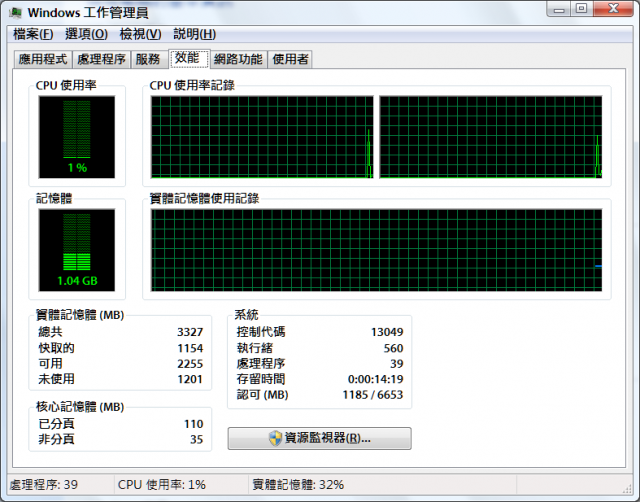Click the 已分頁 label

tap(56, 424)
